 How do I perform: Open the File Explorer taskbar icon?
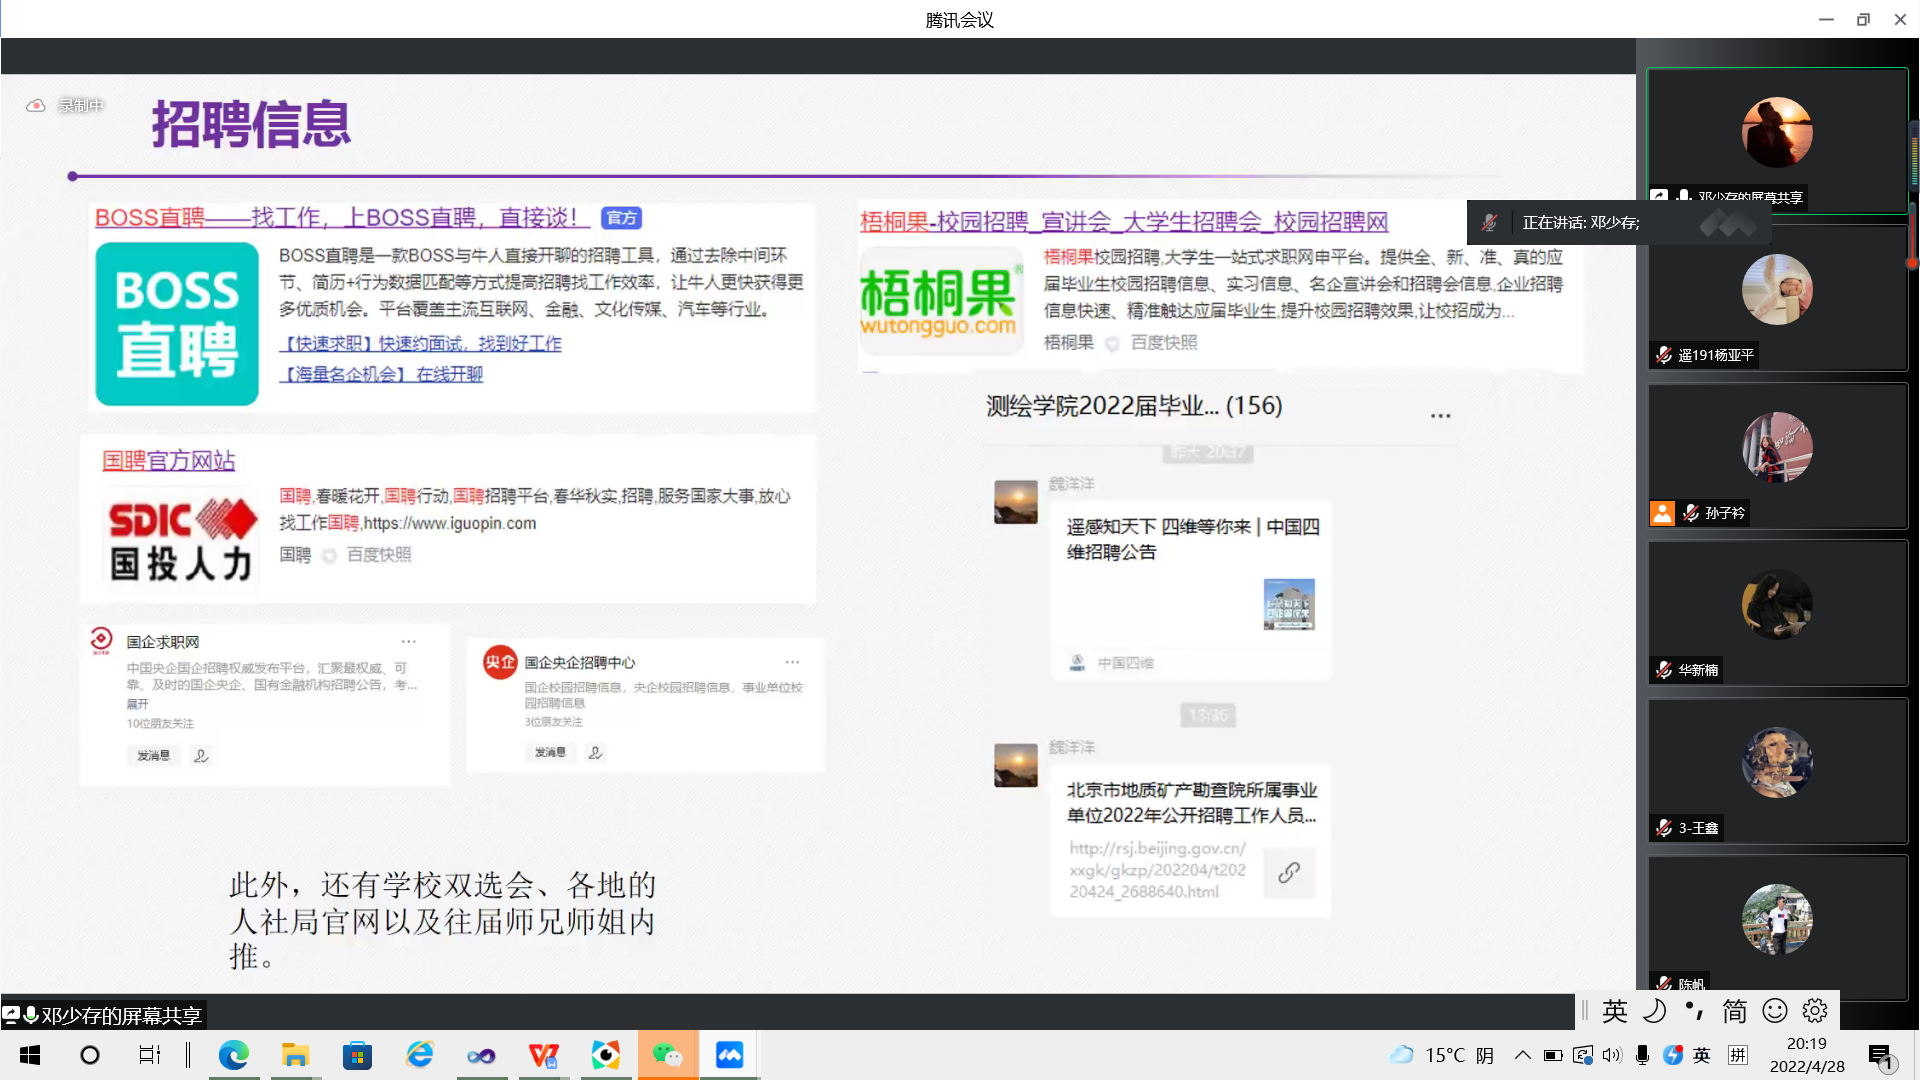coord(295,1055)
